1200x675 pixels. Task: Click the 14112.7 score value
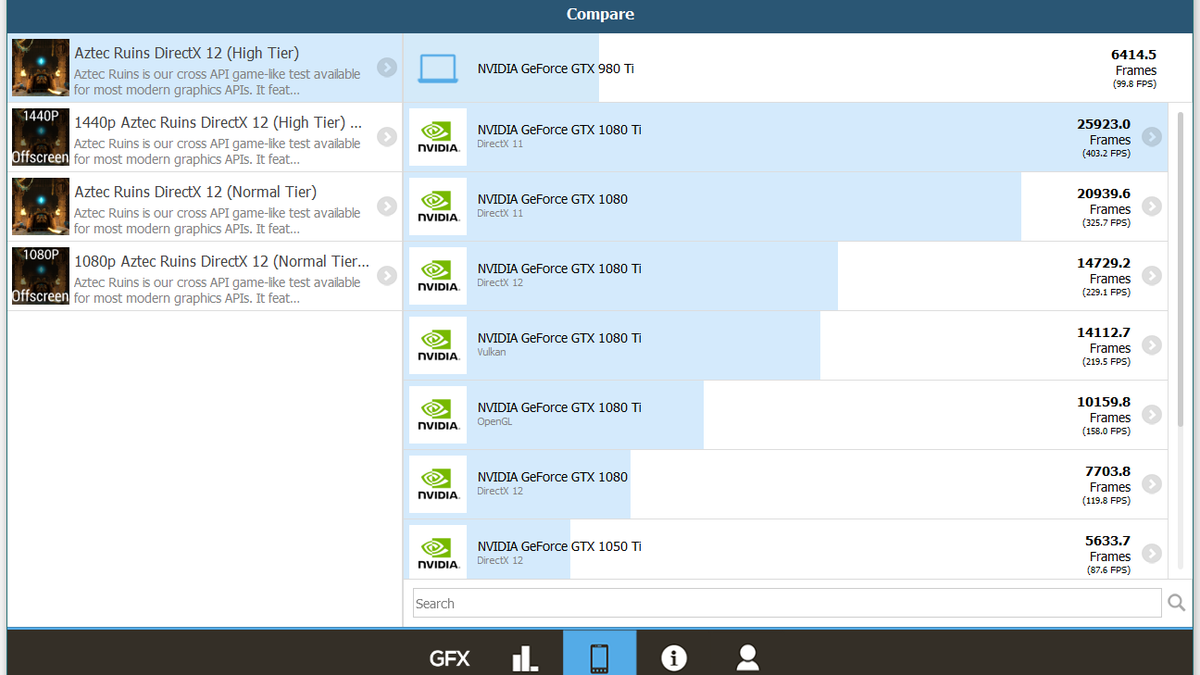pyautogui.click(x=1104, y=332)
